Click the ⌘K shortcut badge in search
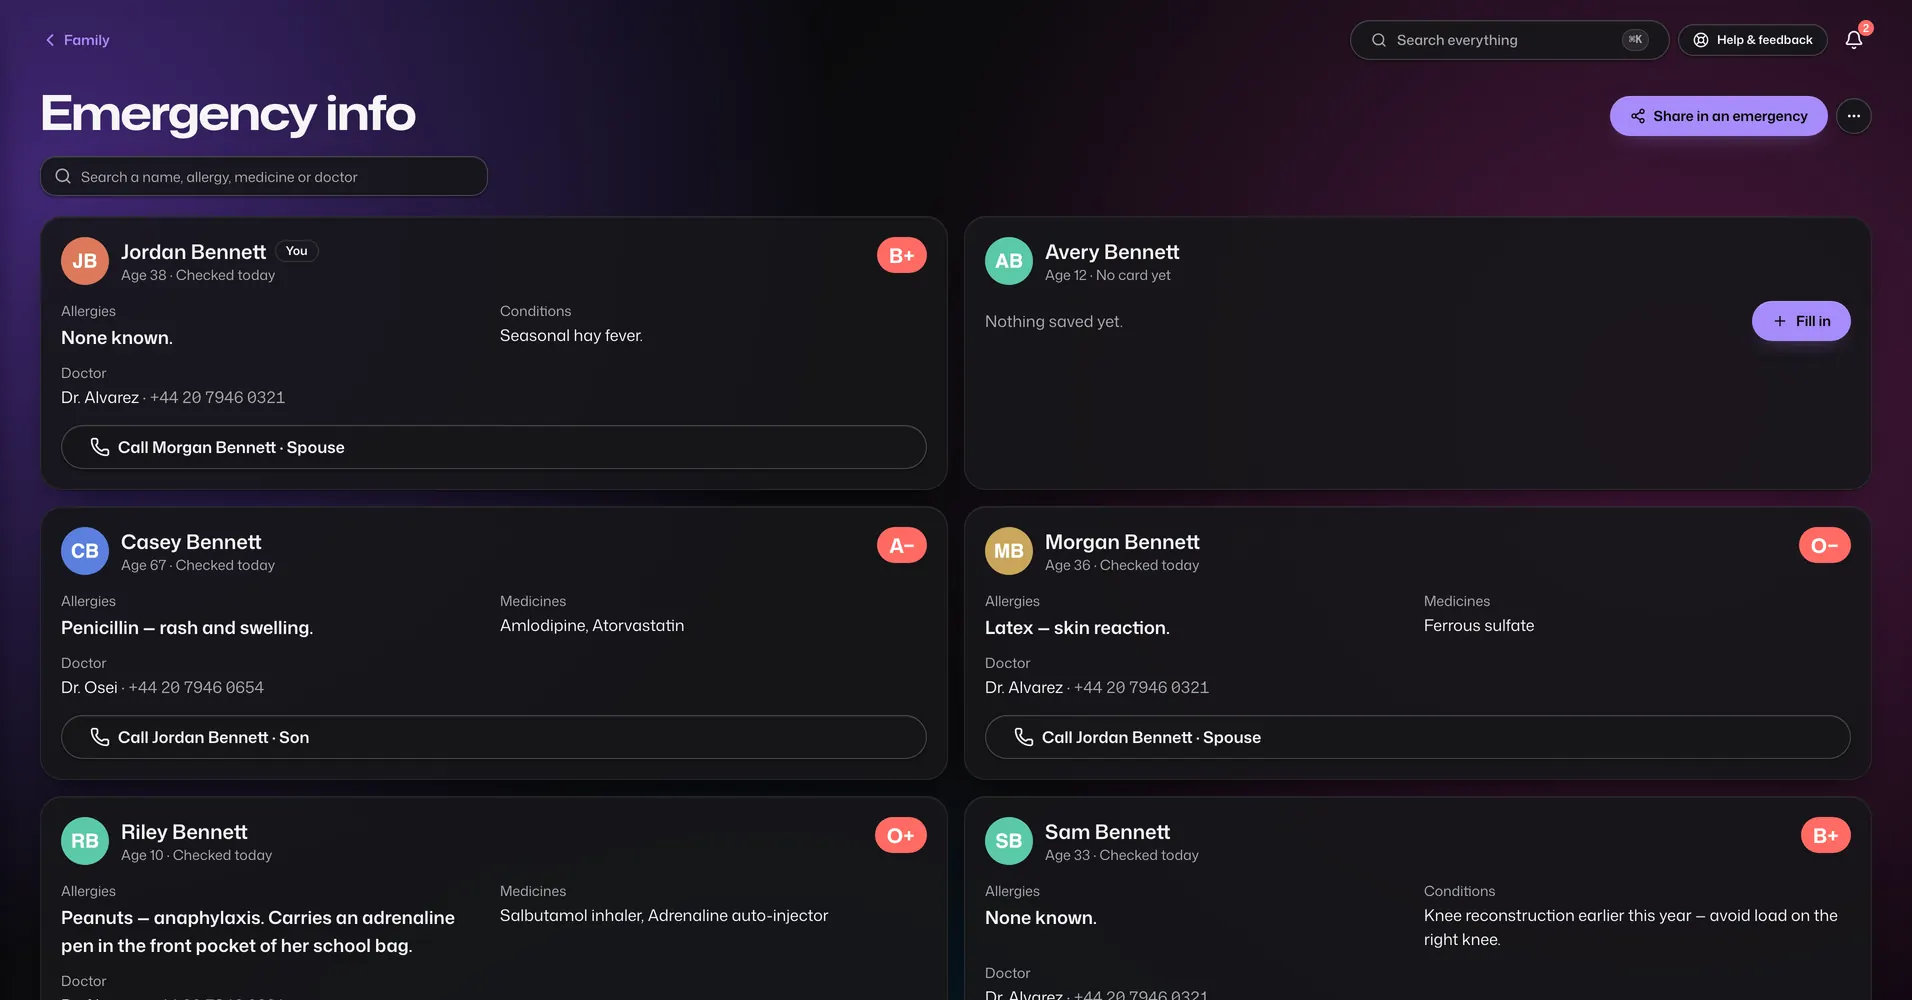1912x1000 pixels. coord(1635,40)
